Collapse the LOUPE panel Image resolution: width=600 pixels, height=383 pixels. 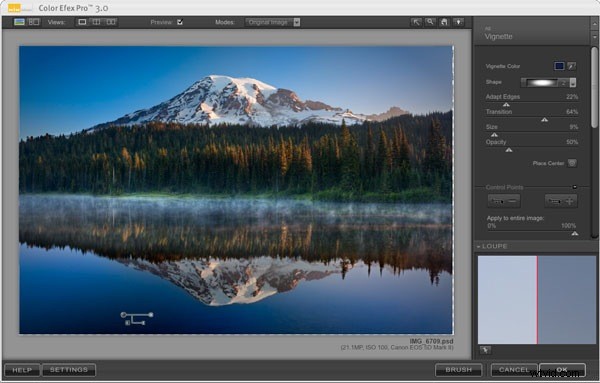pyautogui.click(x=479, y=246)
